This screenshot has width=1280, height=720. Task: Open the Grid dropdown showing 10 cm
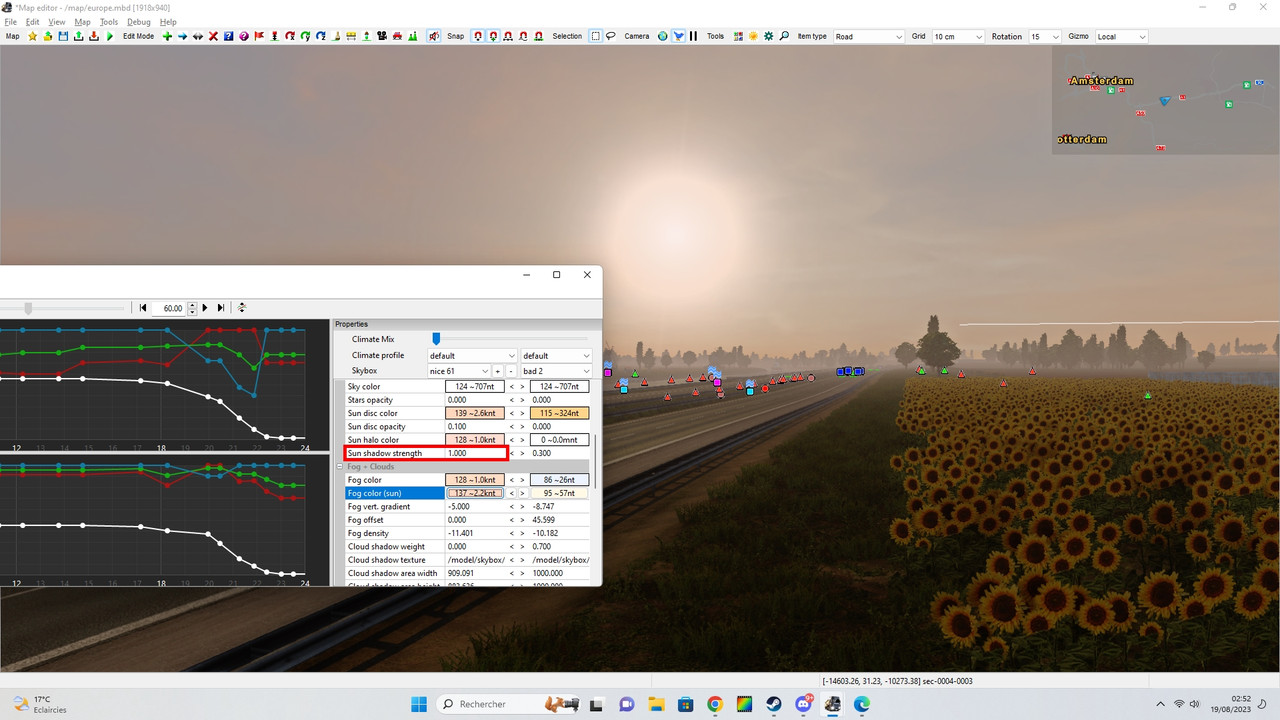(958, 36)
